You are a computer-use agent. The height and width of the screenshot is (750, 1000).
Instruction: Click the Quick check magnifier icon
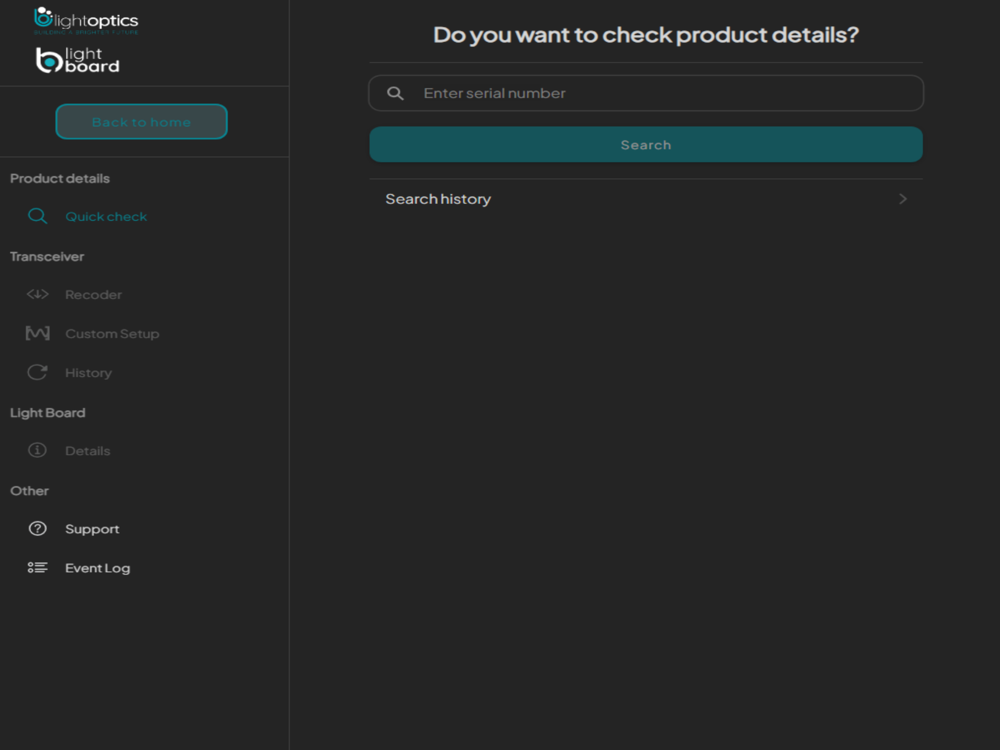37,216
